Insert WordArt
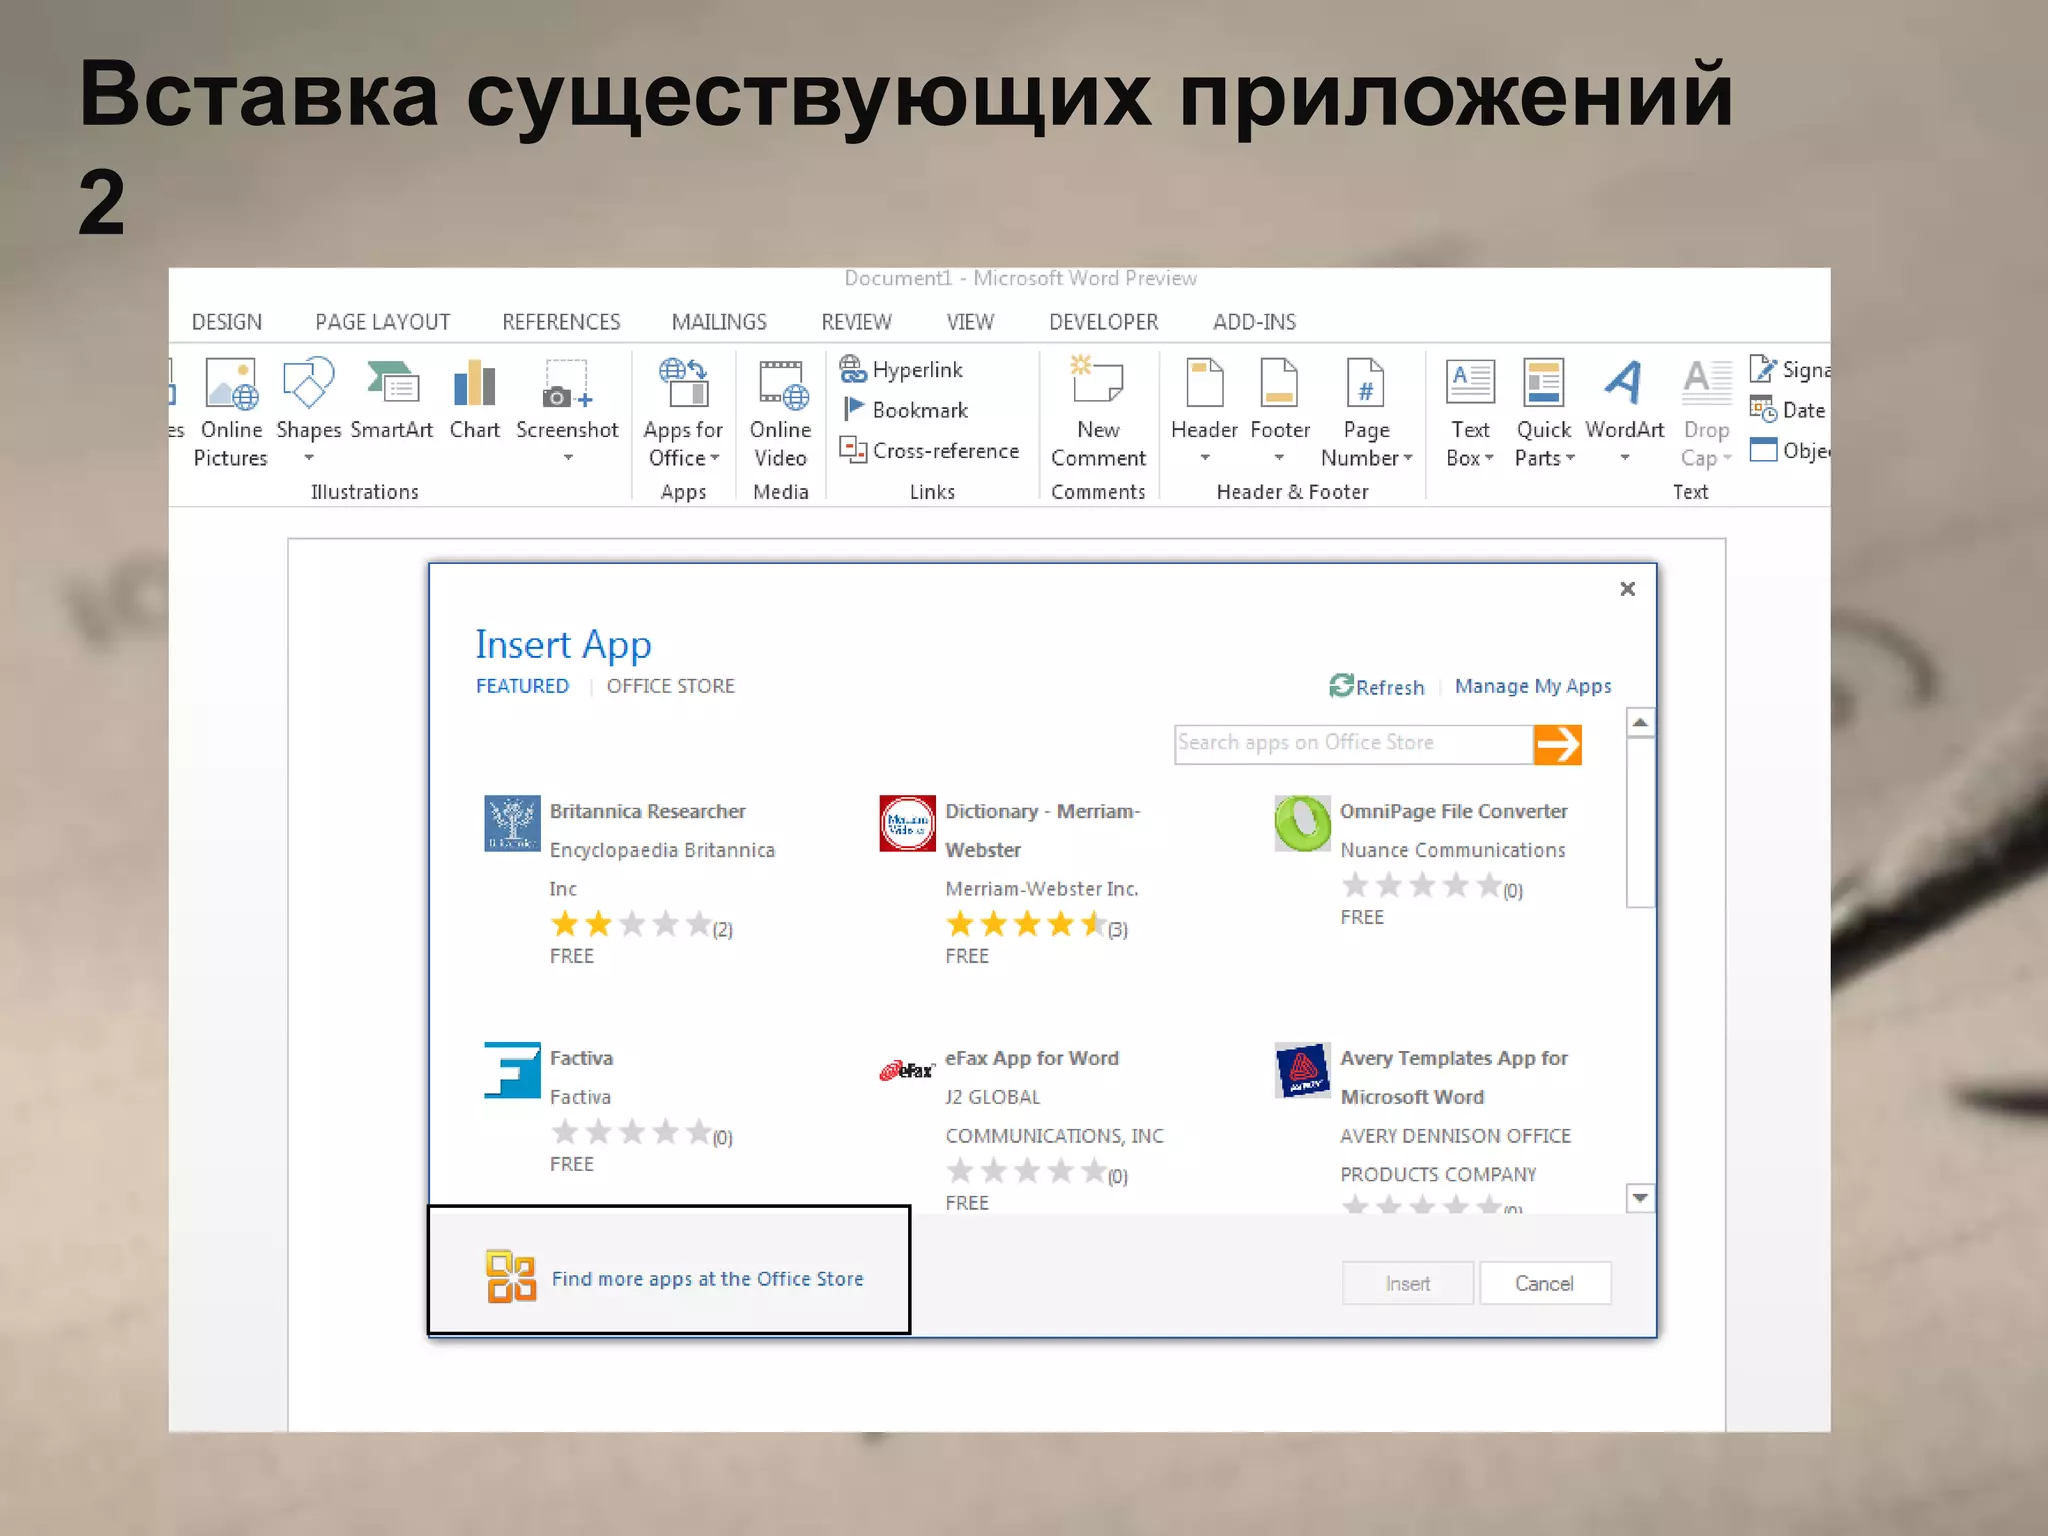 [1625, 400]
